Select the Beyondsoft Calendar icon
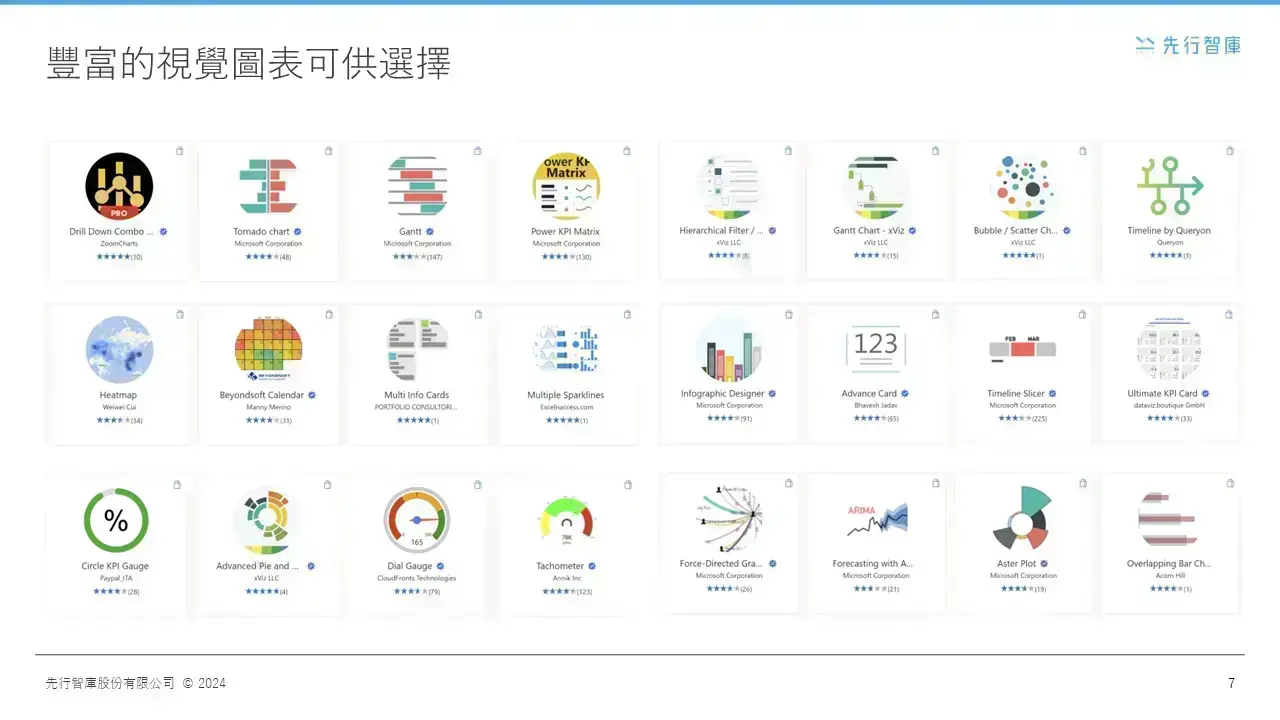The image size is (1280, 720). 268,350
